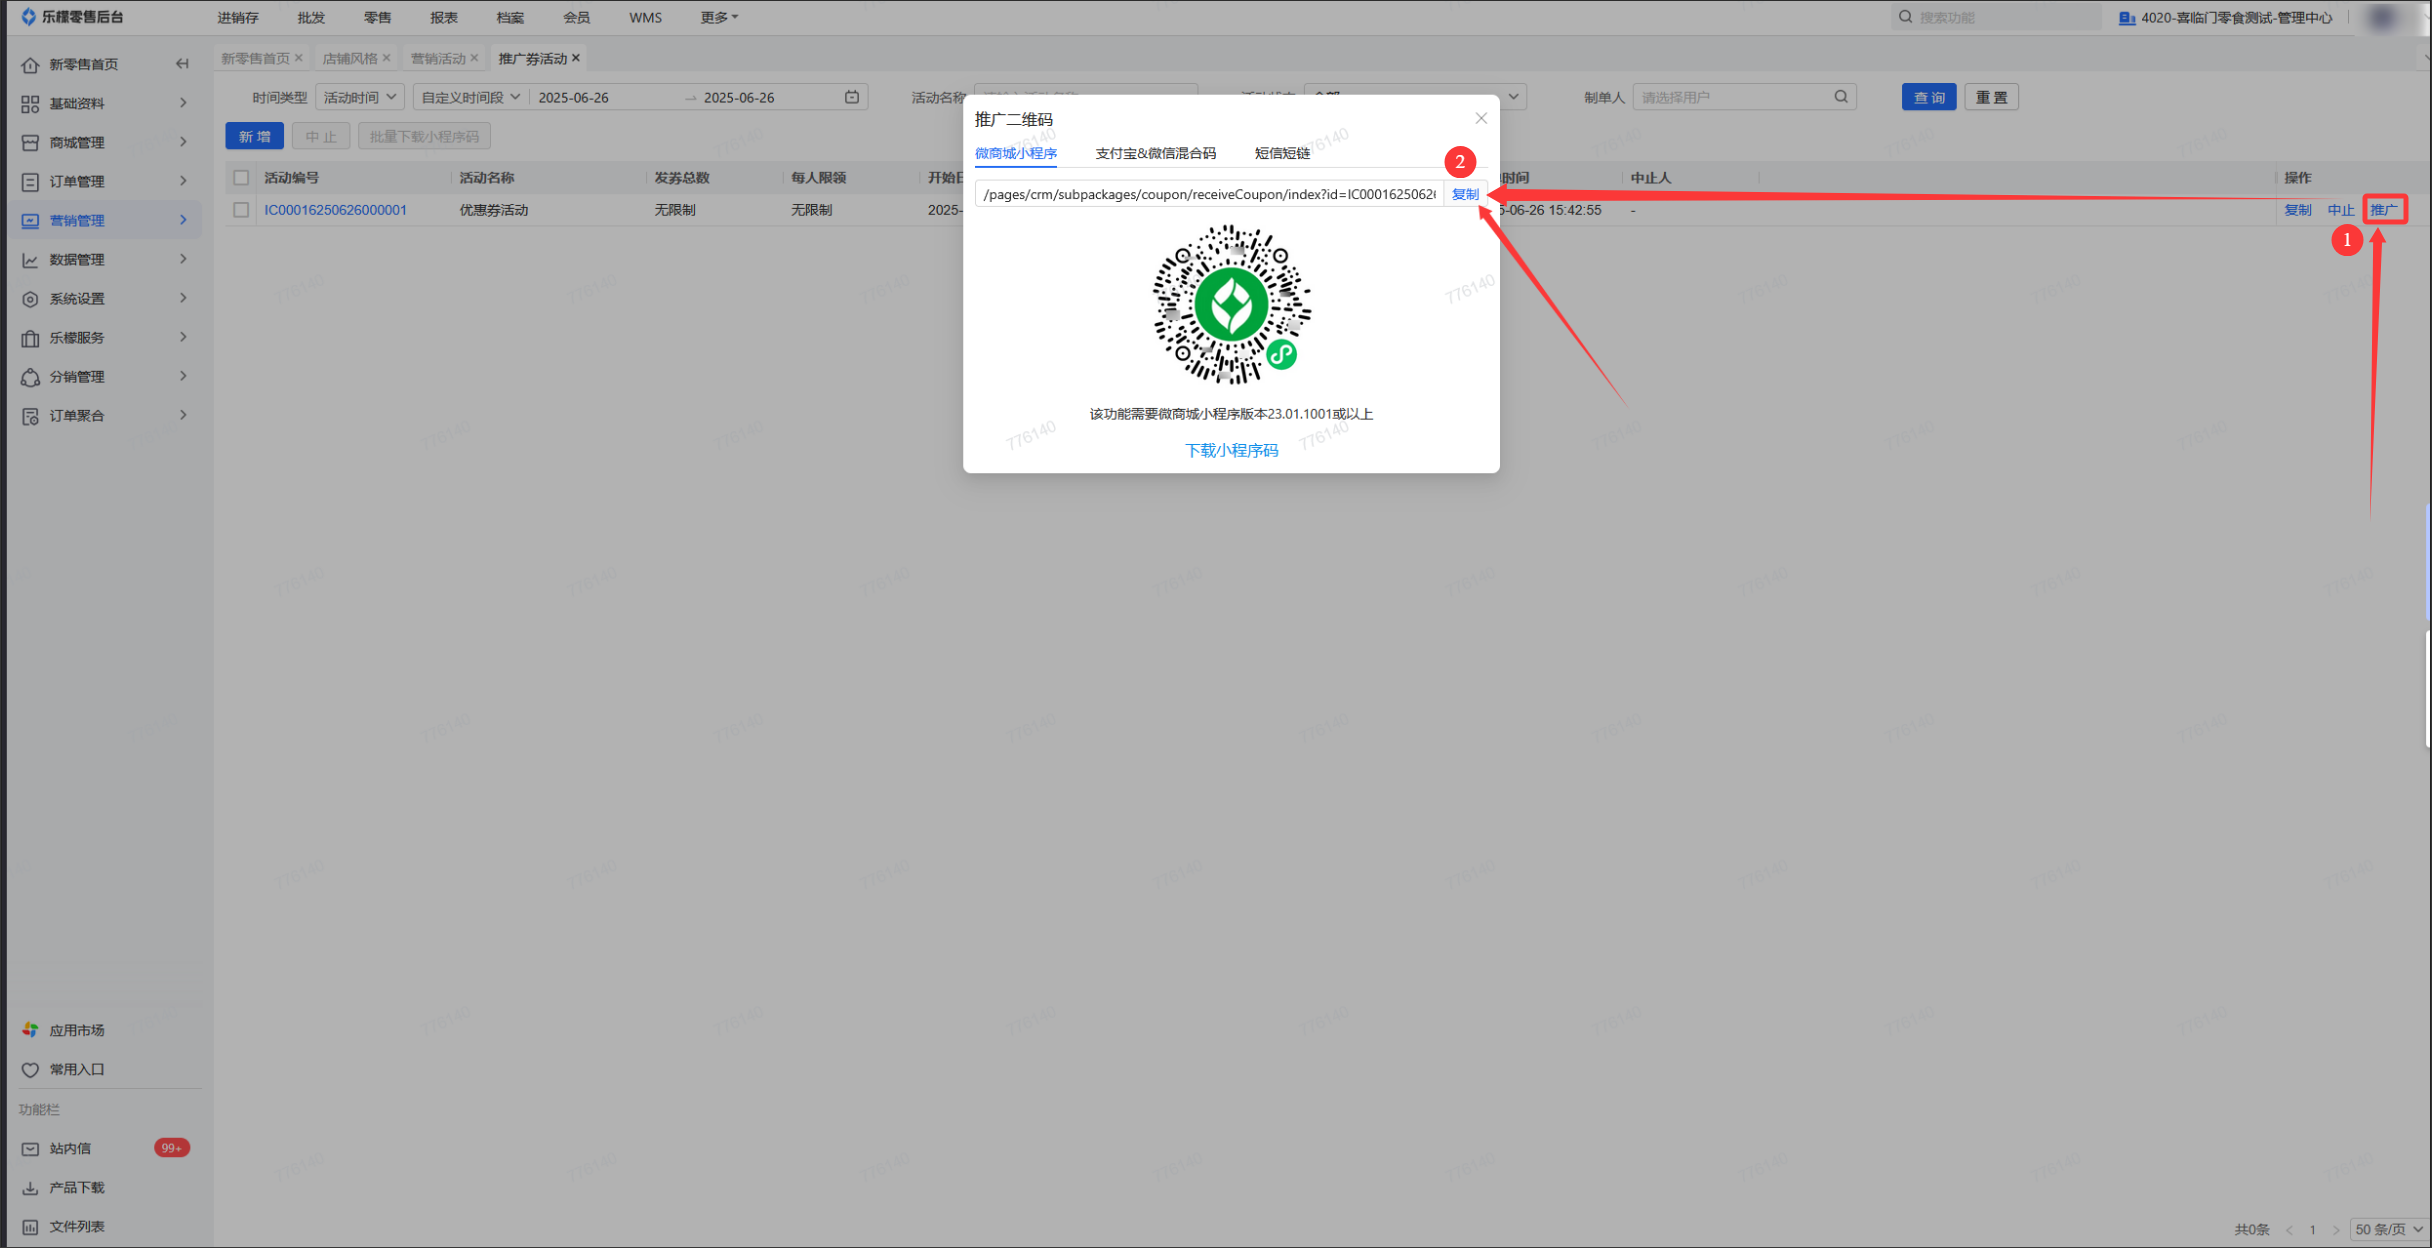Screen dimensions: 2432x1248
Task: Click the 分销管理 icon
Action: [30, 377]
